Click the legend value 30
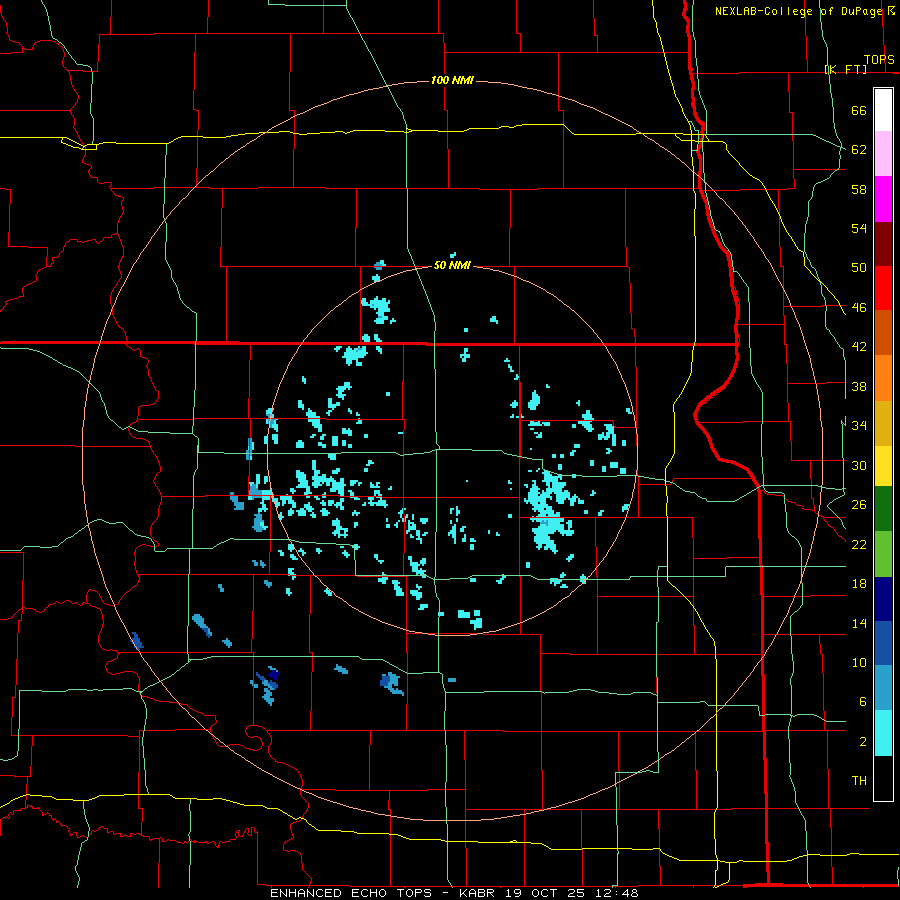Screen dimensions: 900x900 (x=859, y=465)
